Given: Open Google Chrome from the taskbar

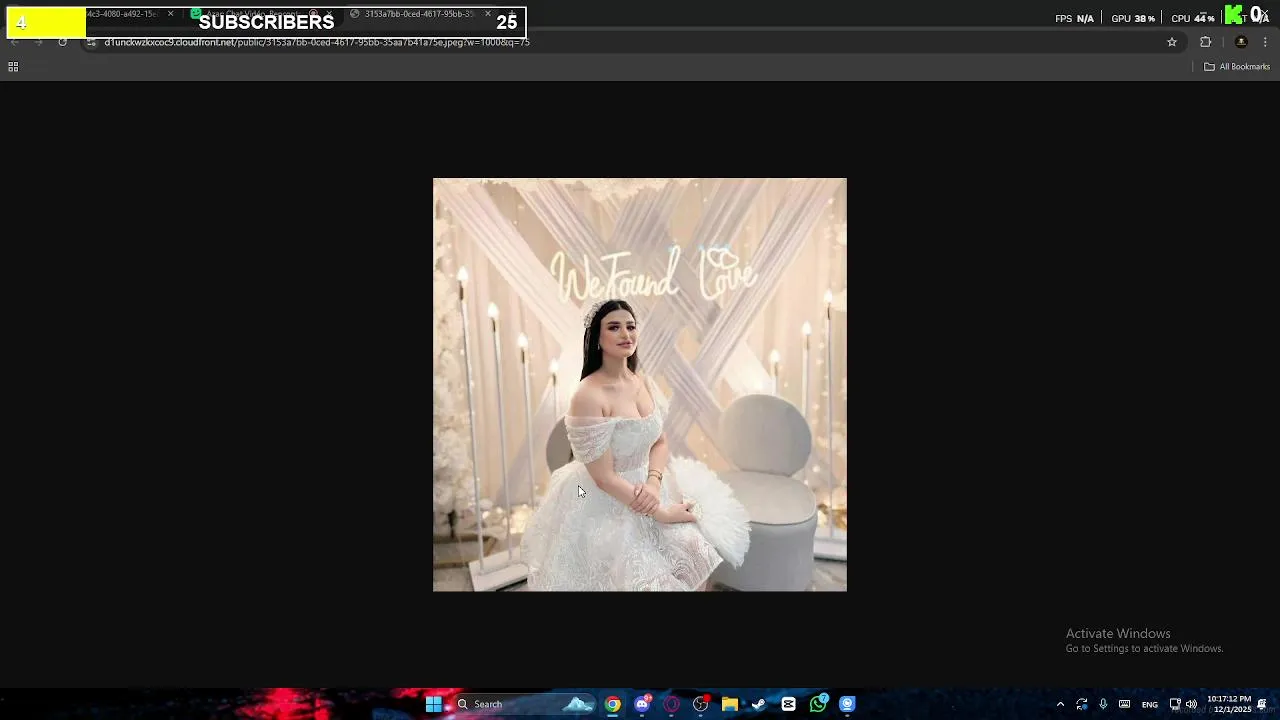Looking at the screenshot, I should pyautogui.click(x=613, y=704).
